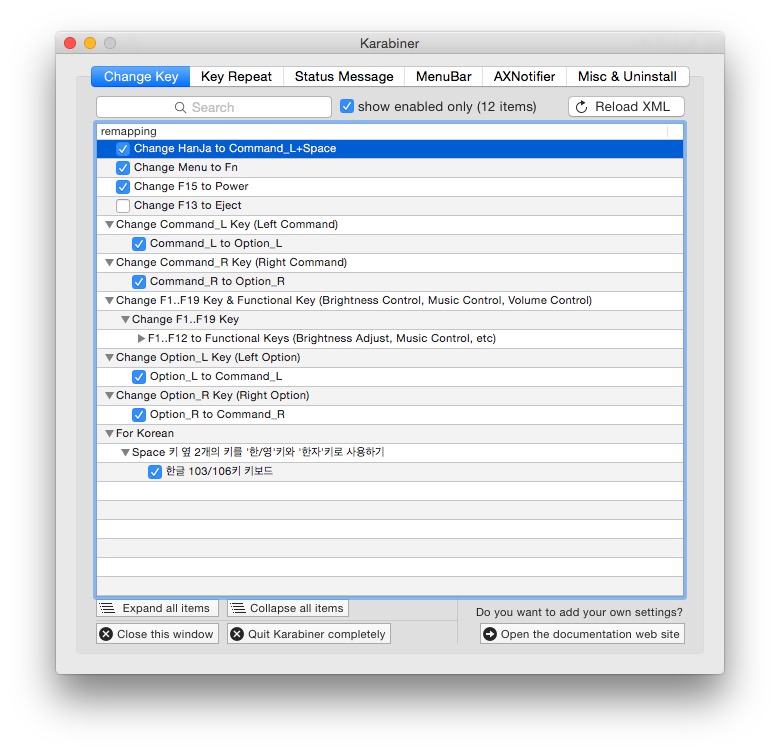Click the Reload XML button
780x754 pixels.
coord(626,107)
